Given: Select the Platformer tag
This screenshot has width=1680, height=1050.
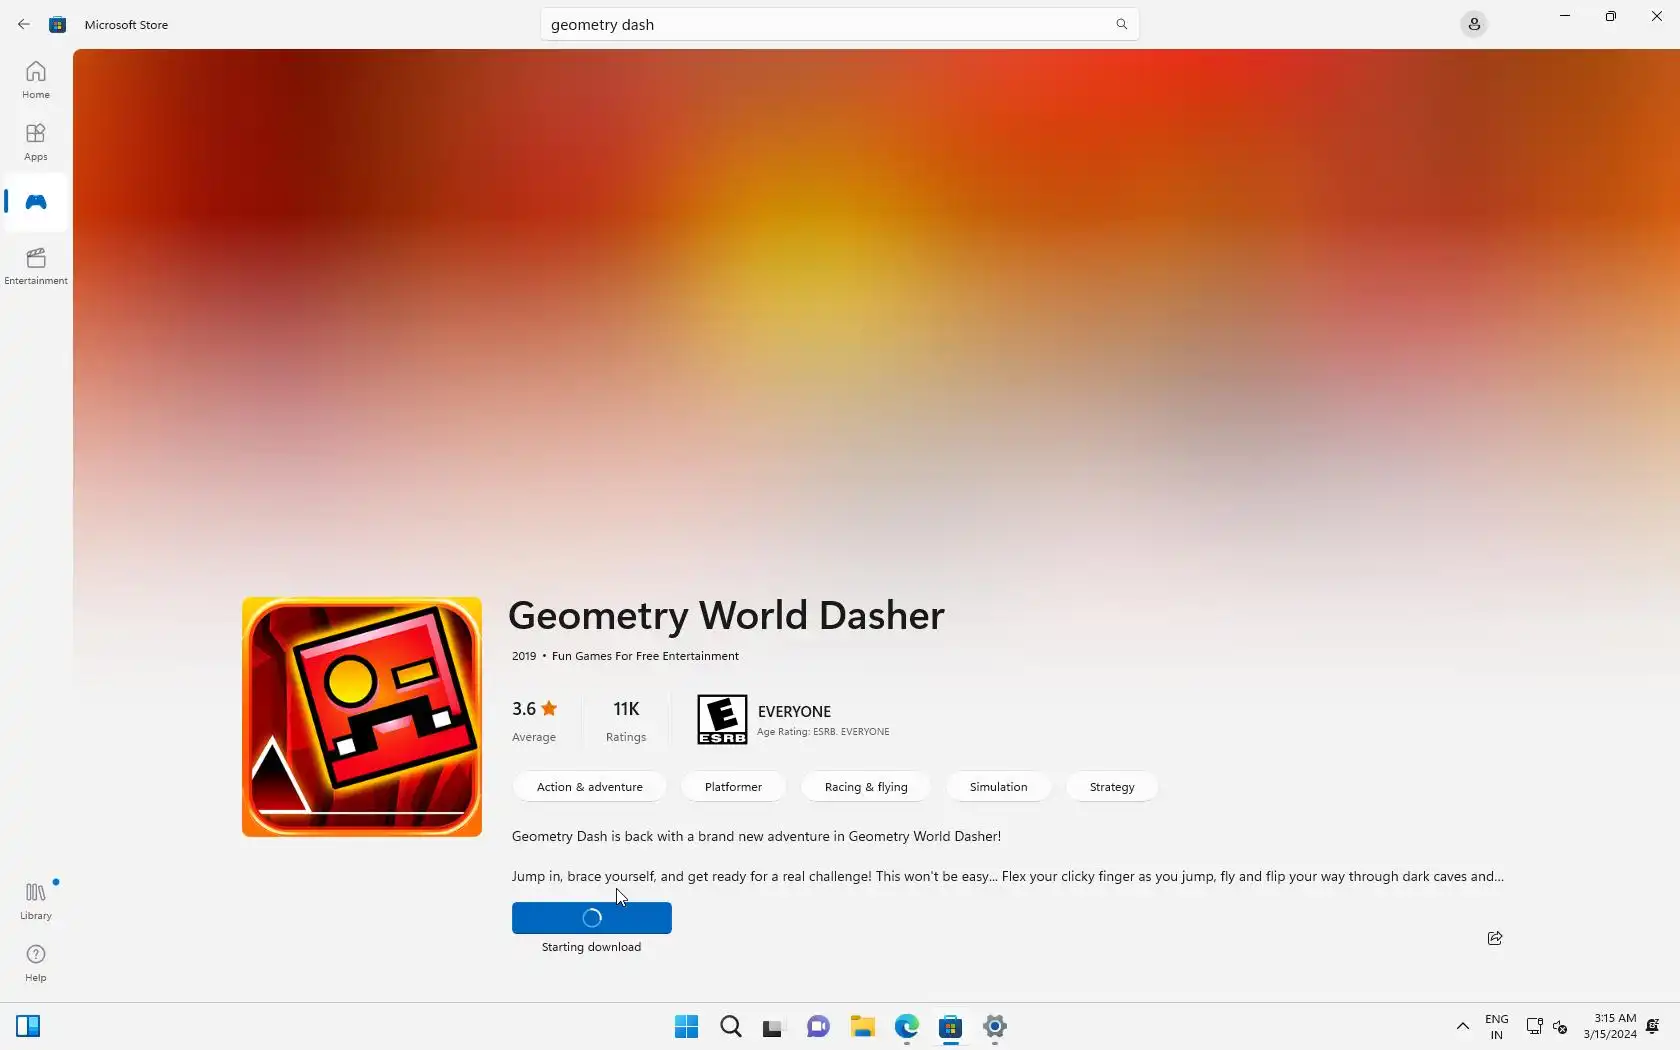Looking at the screenshot, I should click(x=733, y=787).
